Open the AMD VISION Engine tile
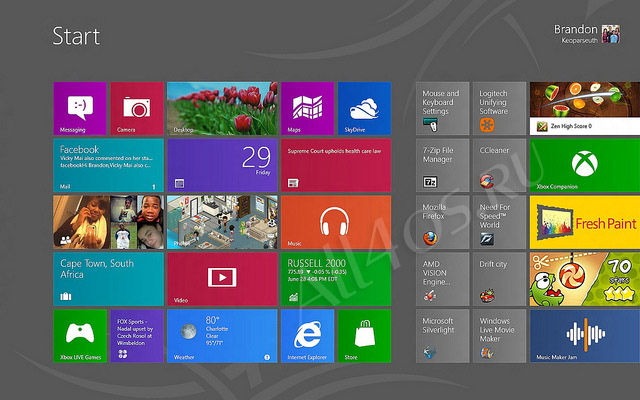The image size is (640, 400). pos(442,279)
